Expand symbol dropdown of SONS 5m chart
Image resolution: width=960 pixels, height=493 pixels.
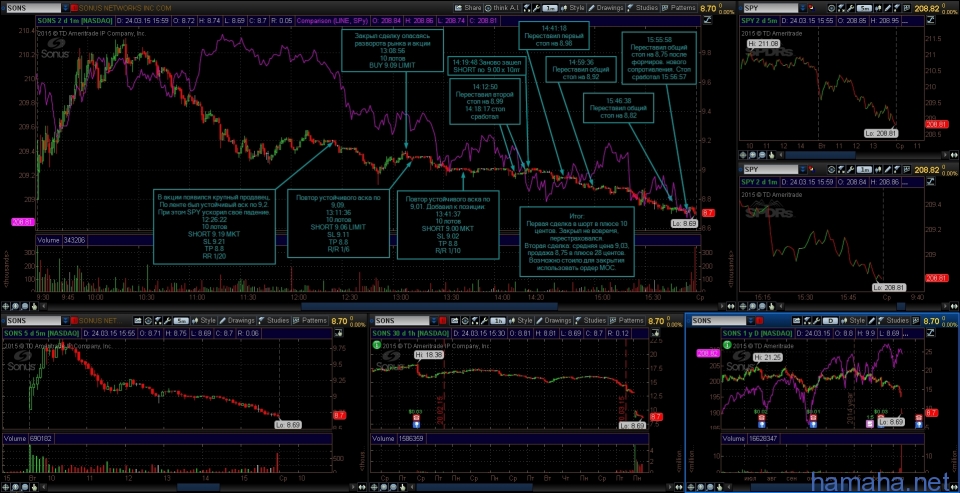coord(65,320)
